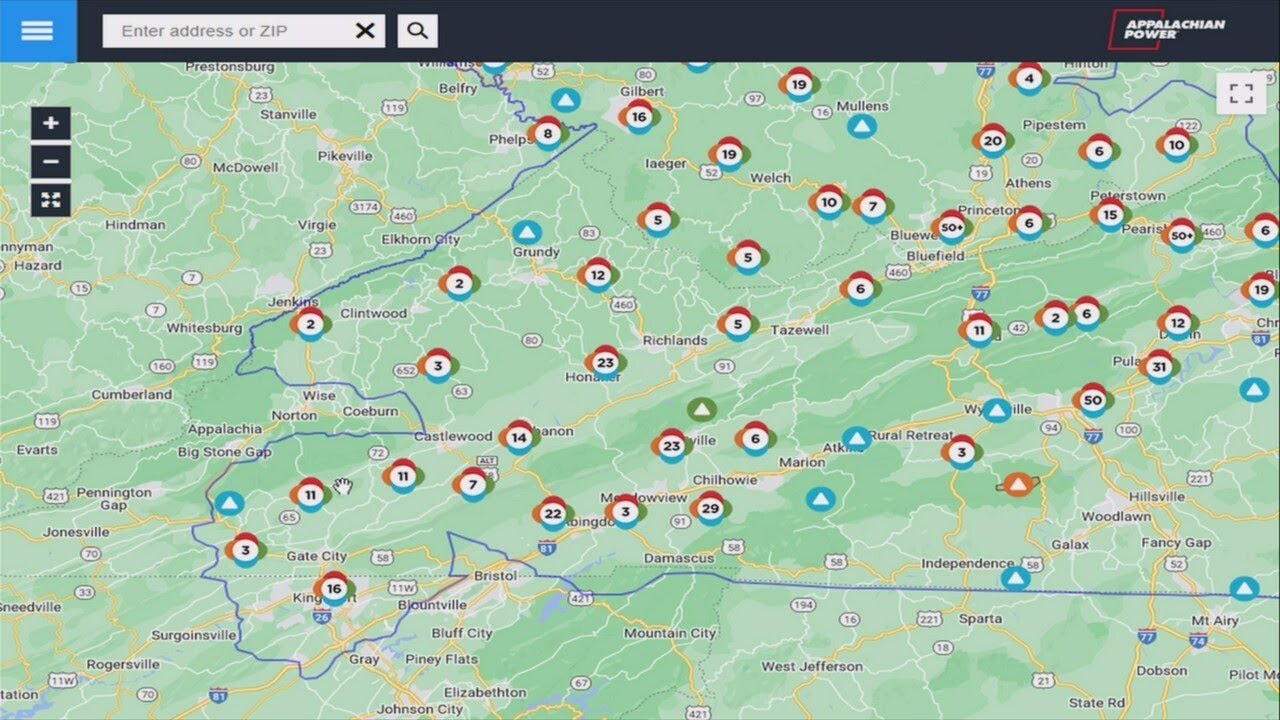This screenshot has height=720, width=1280.
Task: Click the orange triangle outage marker
Action: click(x=1018, y=486)
